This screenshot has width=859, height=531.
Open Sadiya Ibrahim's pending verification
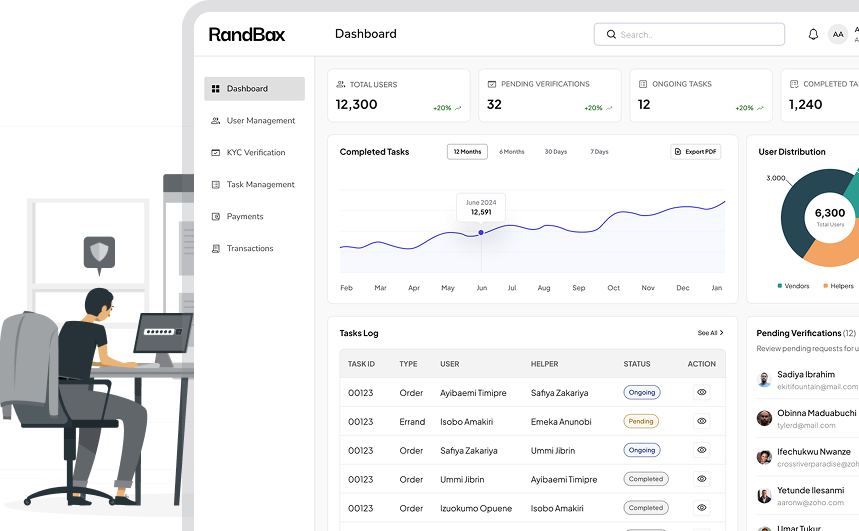point(806,380)
